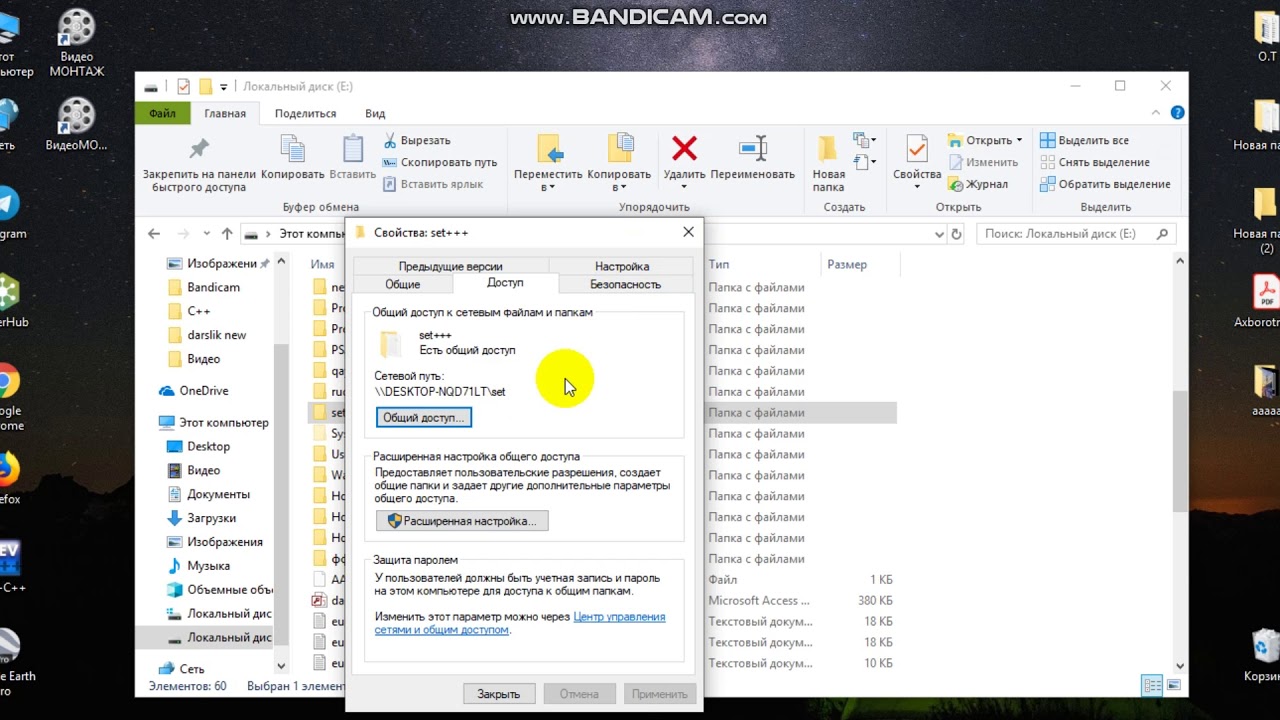This screenshot has height=720, width=1280.
Task: Click the red Delete (Удалить) icon
Action: click(x=684, y=149)
